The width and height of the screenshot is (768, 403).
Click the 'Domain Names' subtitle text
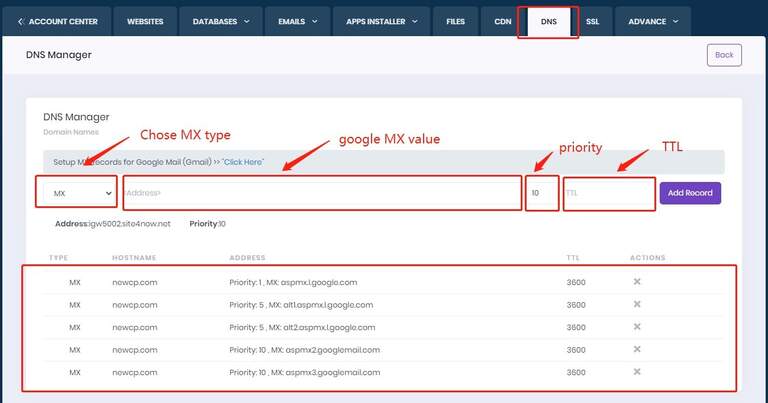pyautogui.click(x=71, y=132)
